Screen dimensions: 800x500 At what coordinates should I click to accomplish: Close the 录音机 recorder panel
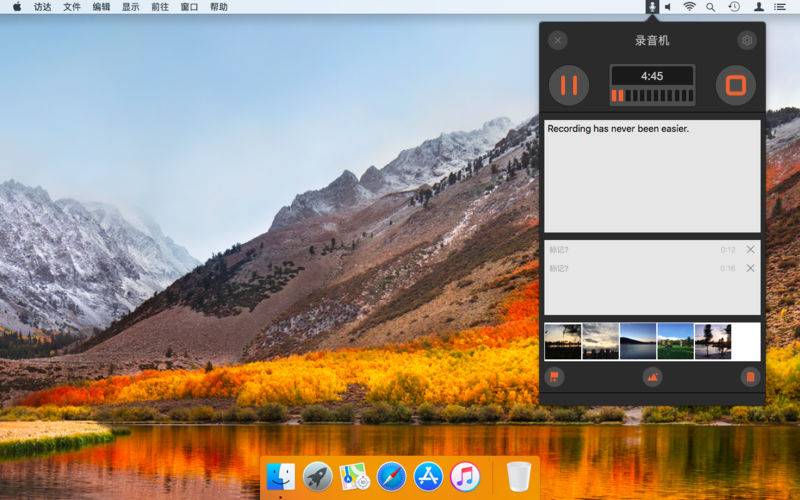[x=558, y=40]
